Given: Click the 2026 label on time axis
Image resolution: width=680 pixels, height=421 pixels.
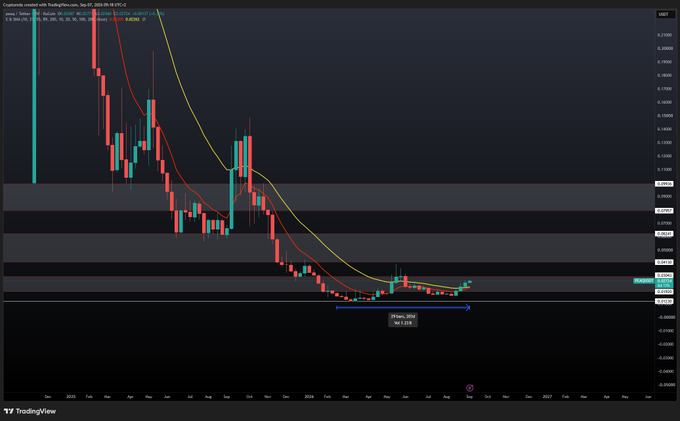Looking at the screenshot, I should click(x=309, y=397).
